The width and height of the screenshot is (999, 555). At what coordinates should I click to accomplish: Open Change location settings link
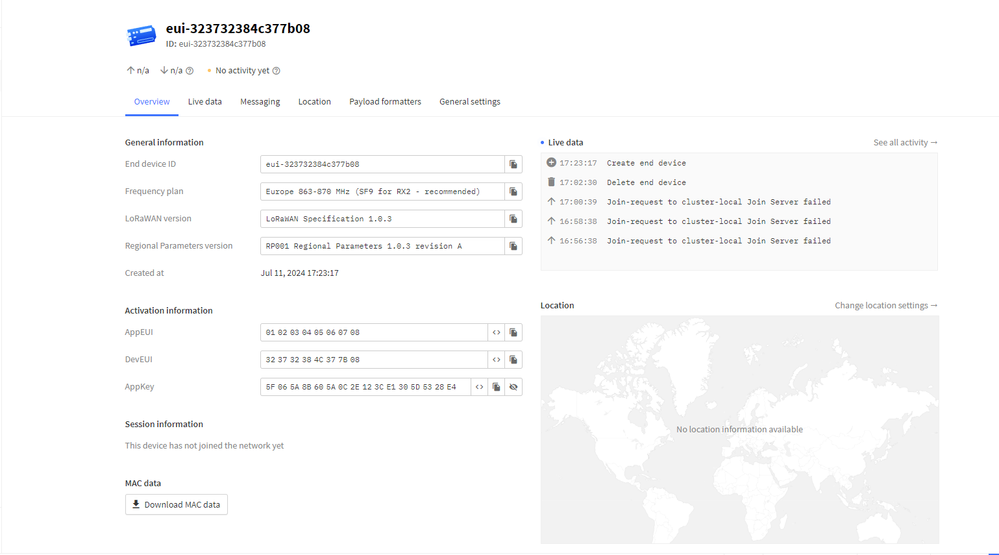(x=886, y=306)
